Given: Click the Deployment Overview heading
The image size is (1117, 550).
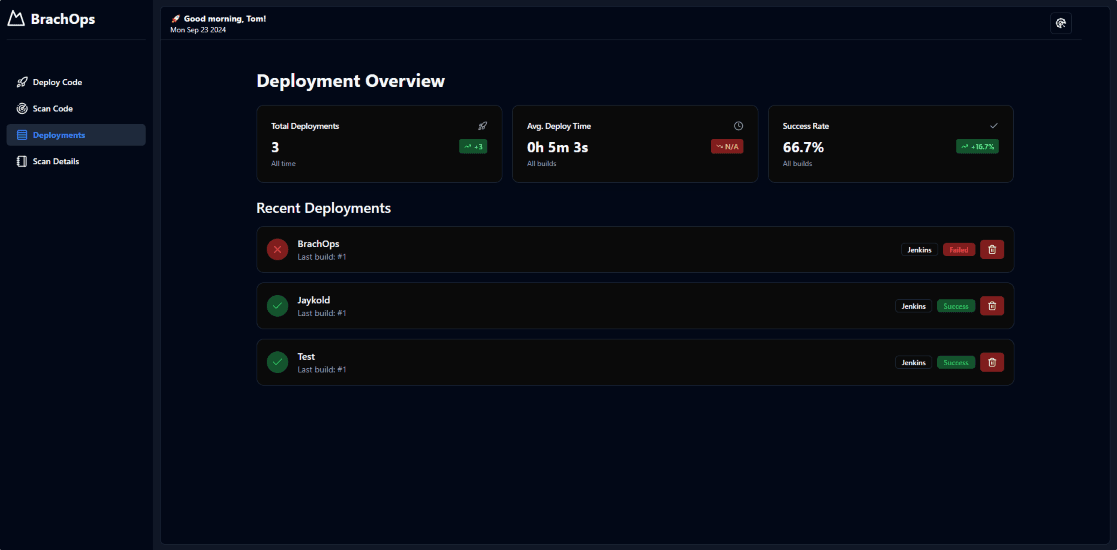Looking at the screenshot, I should point(350,81).
